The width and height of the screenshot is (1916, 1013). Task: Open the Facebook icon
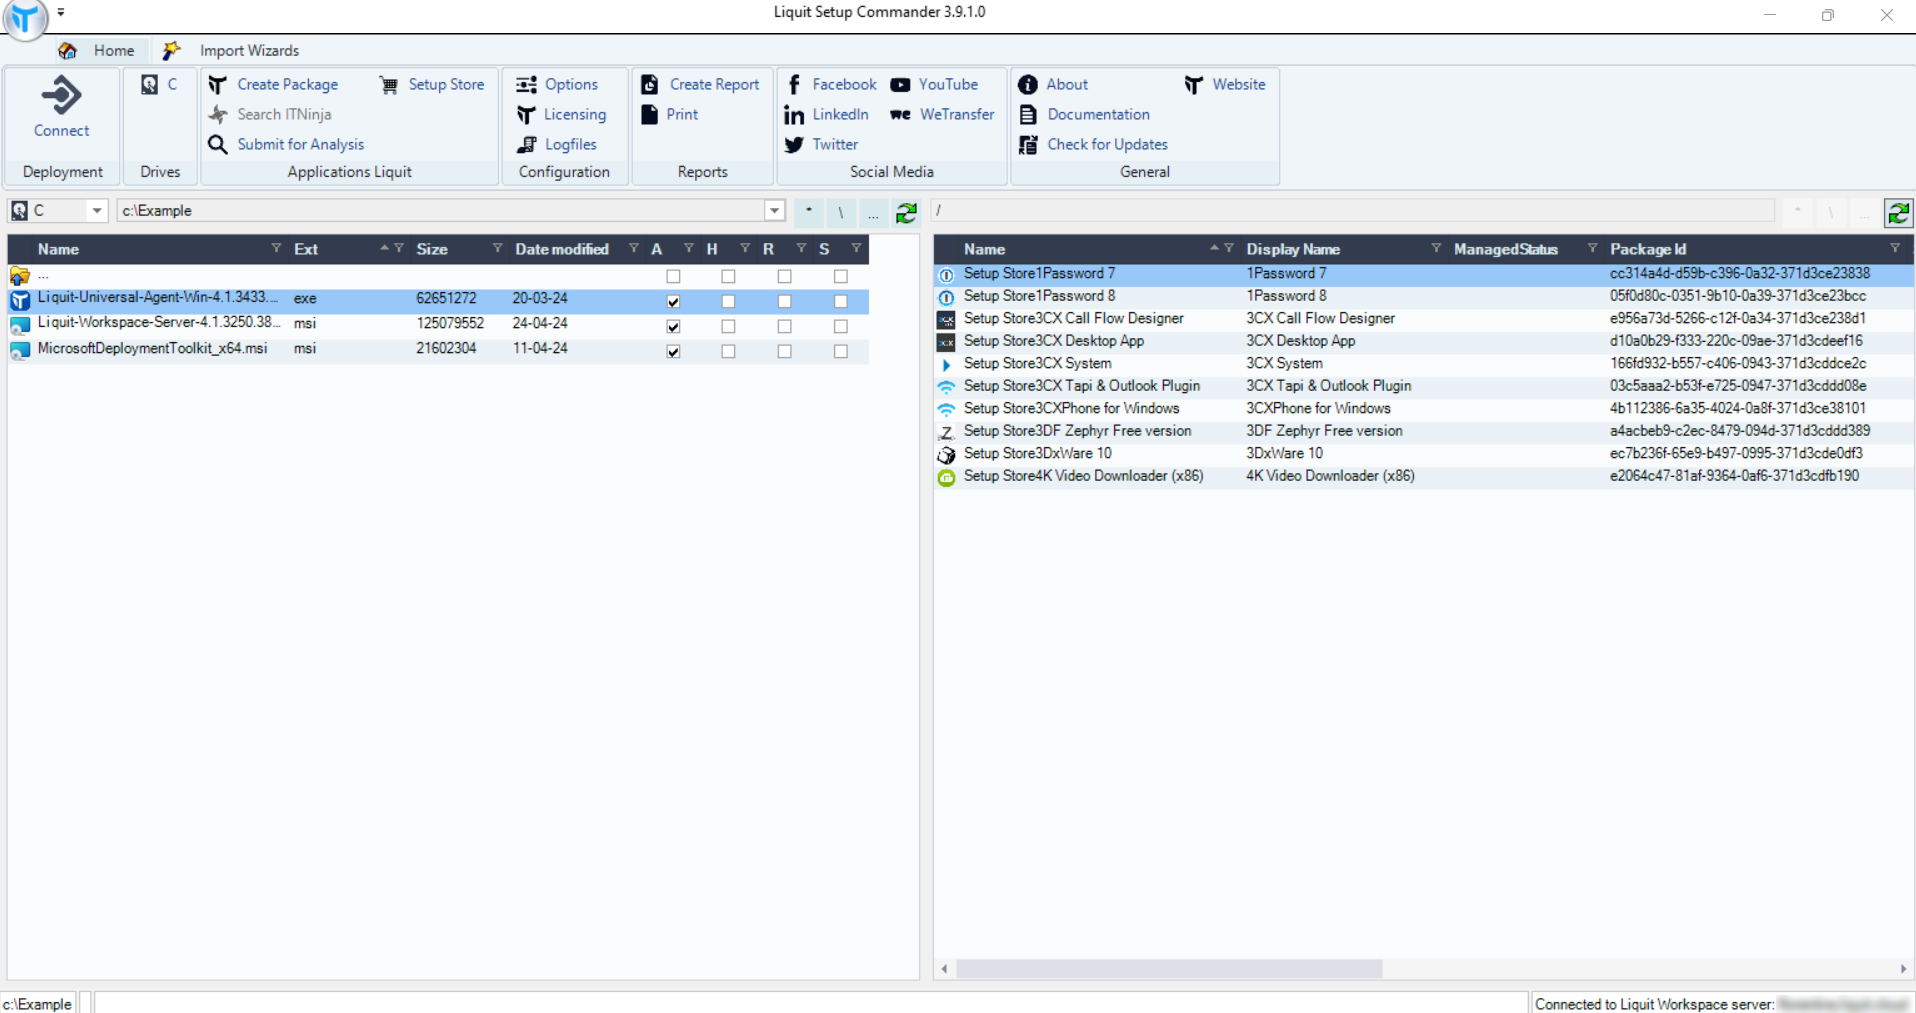[794, 85]
